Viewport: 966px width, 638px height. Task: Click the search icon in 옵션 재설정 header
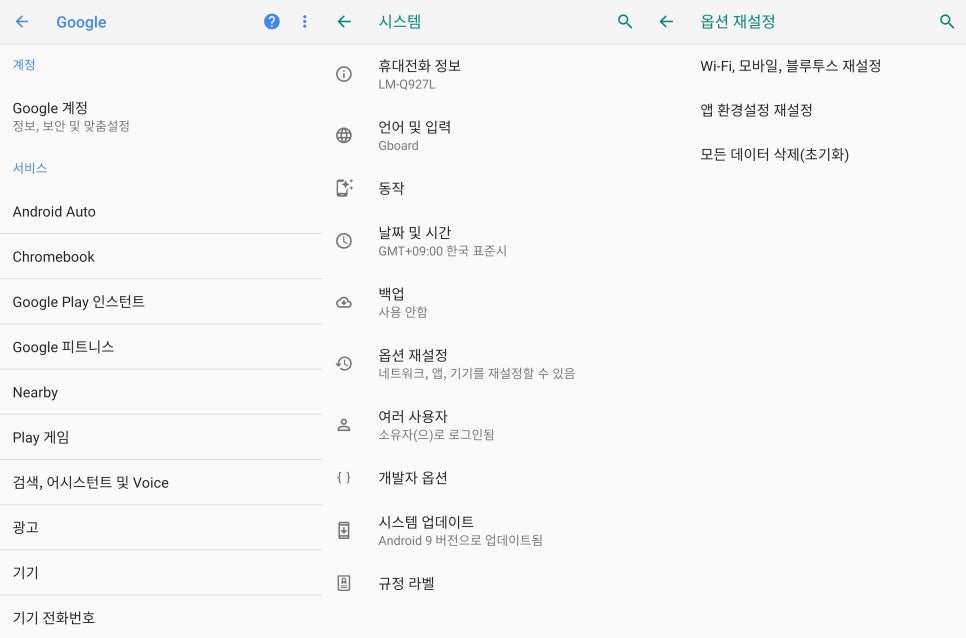(947, 22)
